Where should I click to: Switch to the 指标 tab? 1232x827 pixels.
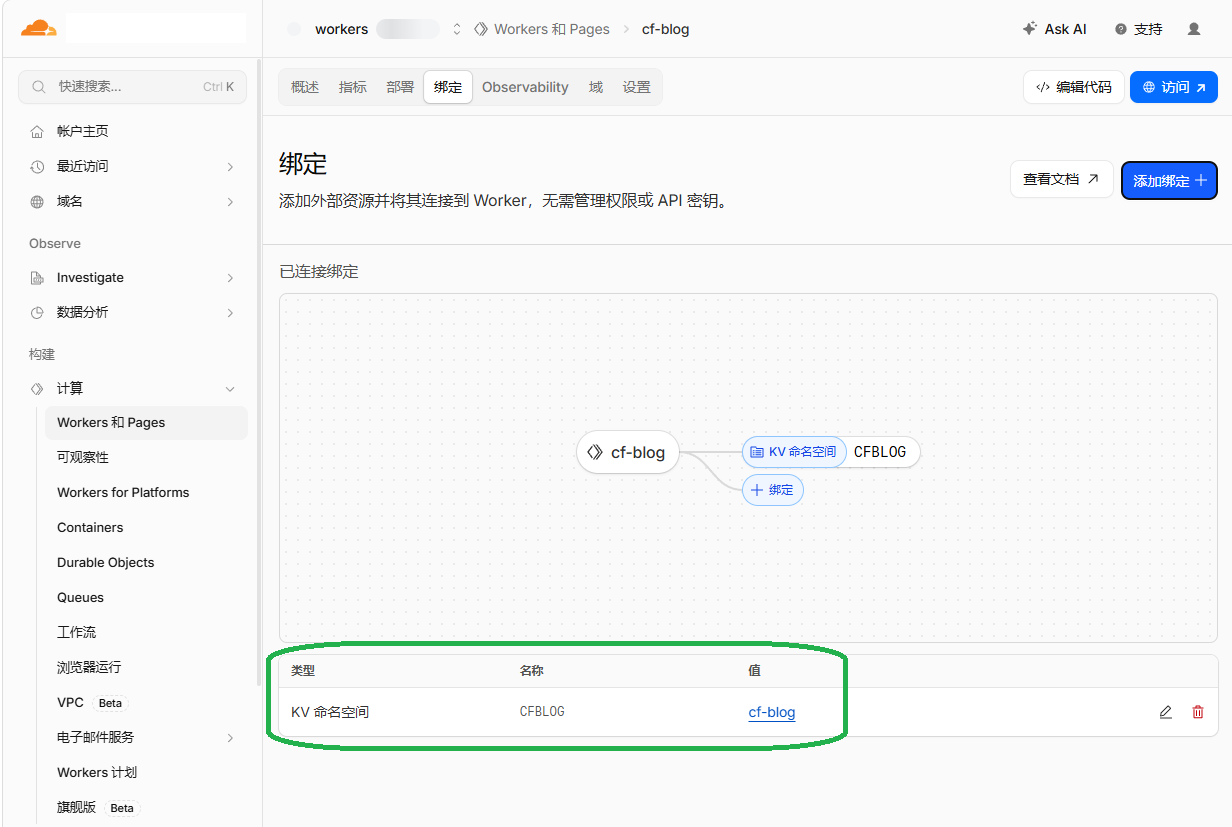click(353, 87)
